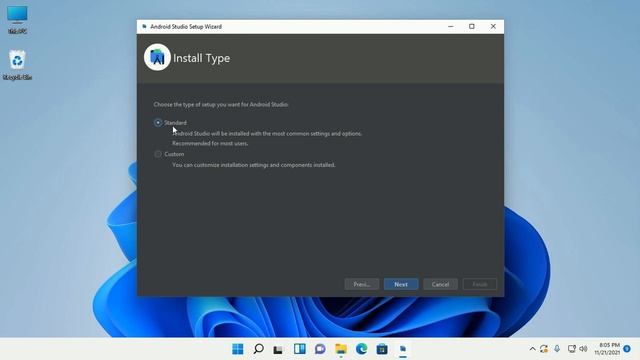Open This PC desktop icon
640x360 pixels.
point(17,20)
